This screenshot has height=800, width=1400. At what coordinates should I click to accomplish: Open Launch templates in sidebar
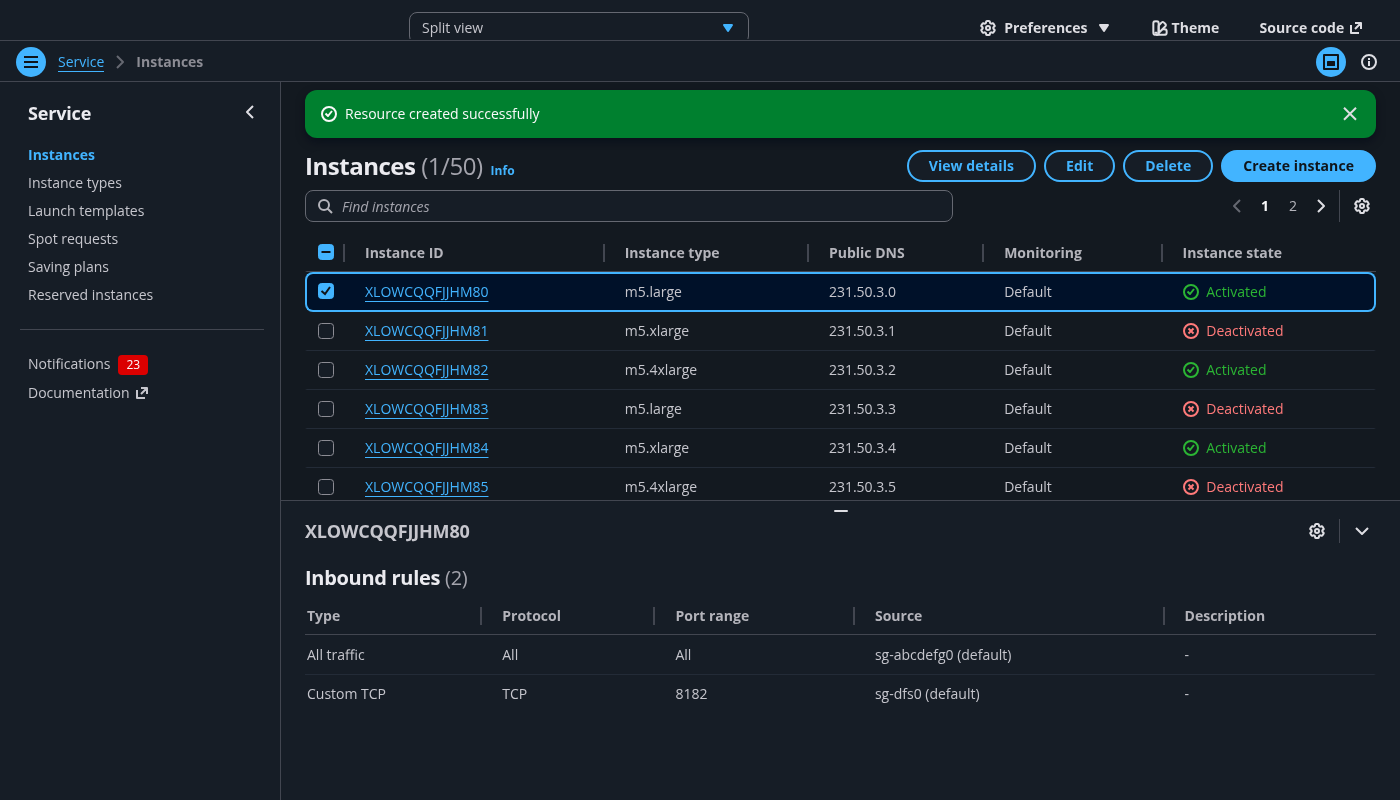click(x=86, y=211)
